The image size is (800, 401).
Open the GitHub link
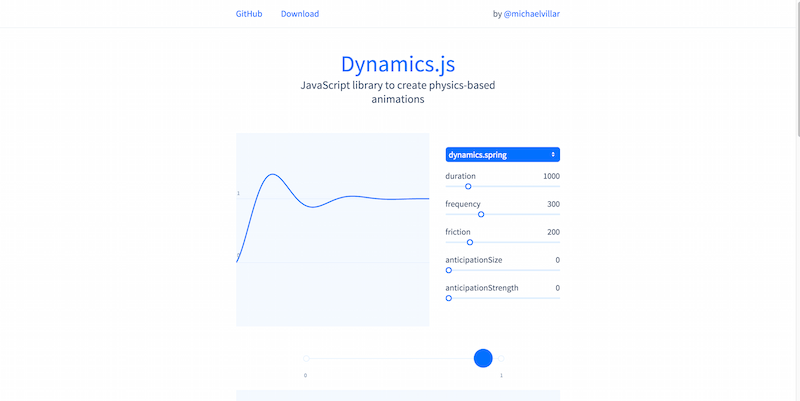pos(249,14)
